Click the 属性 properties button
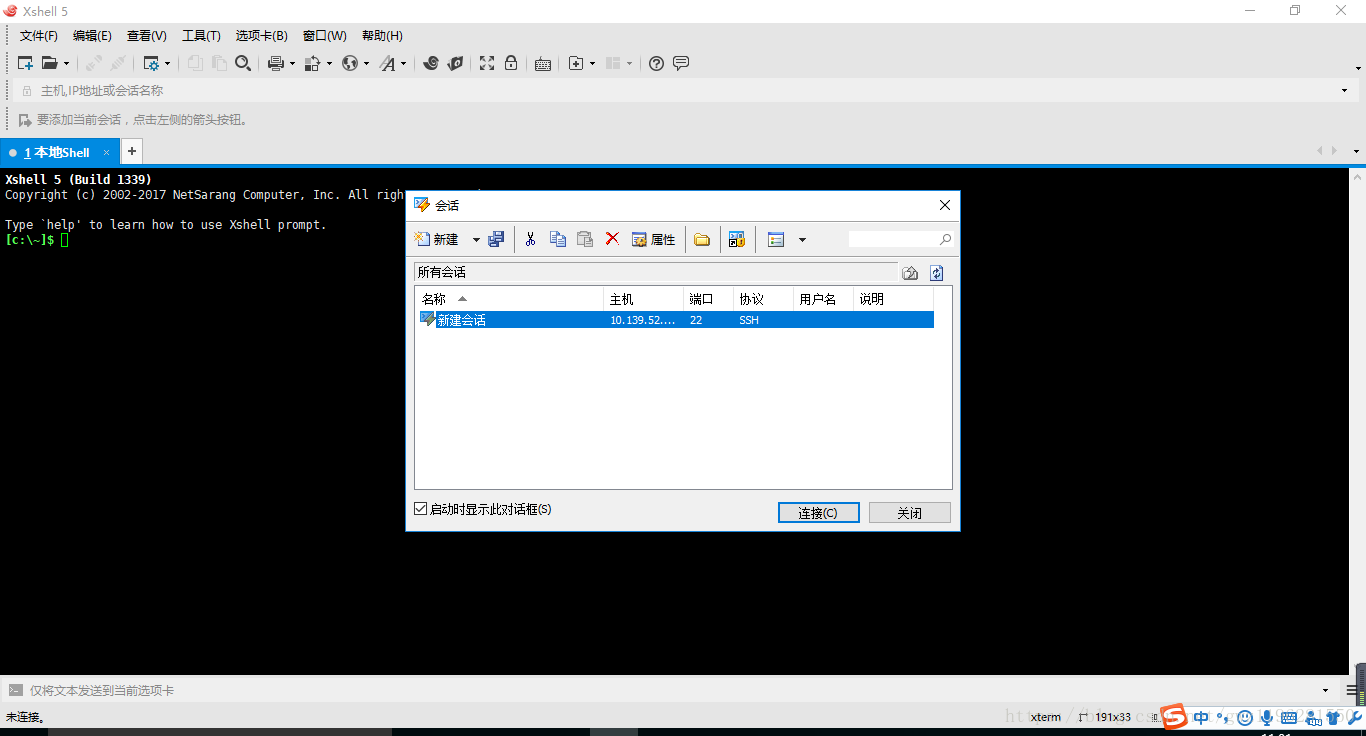The image size is (1366, 736). (653, 240)
